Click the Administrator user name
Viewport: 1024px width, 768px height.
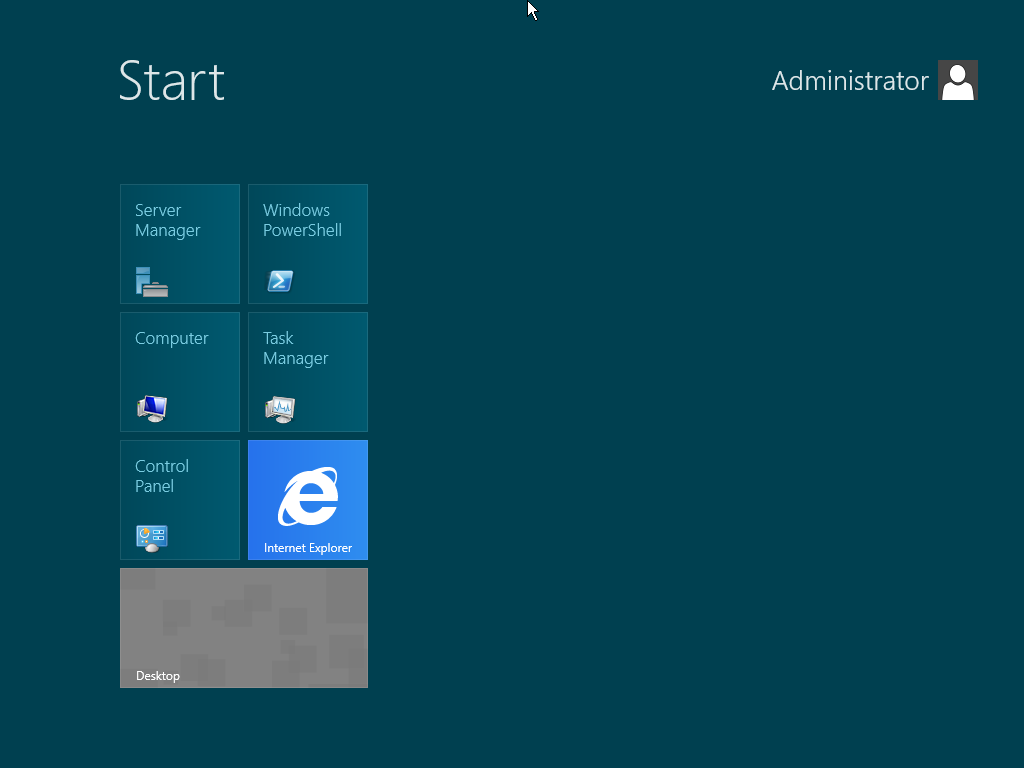(850, 81)
